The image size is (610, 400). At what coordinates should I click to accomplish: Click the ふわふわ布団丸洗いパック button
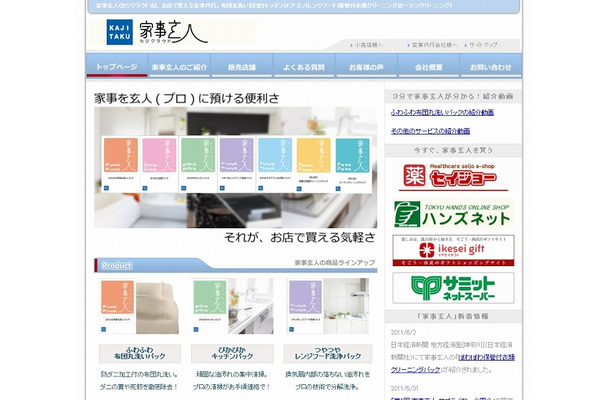[140, 353]
